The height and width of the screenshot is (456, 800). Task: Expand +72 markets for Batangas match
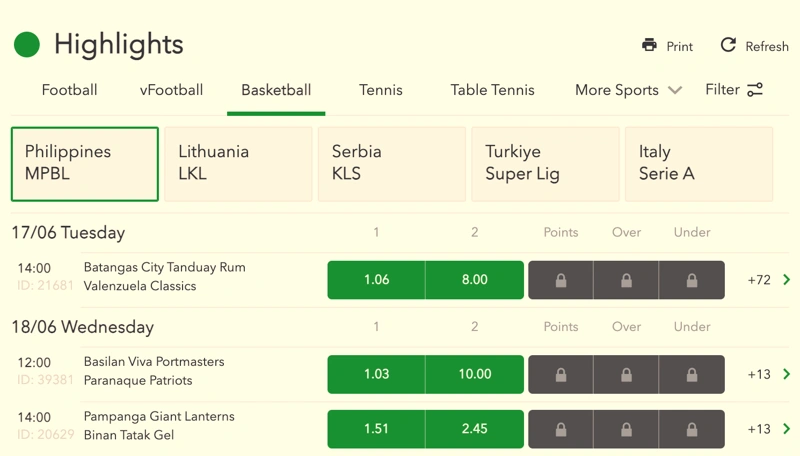pos(768,280)
